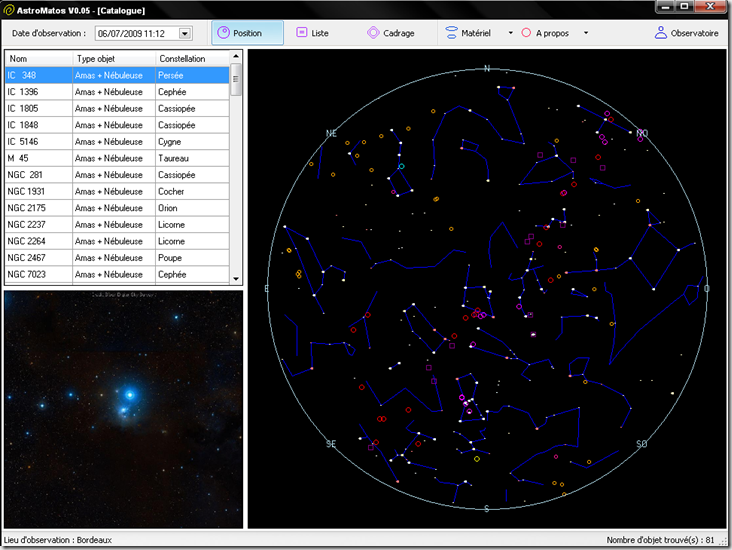Click the Cocher constellation cell

192,191
